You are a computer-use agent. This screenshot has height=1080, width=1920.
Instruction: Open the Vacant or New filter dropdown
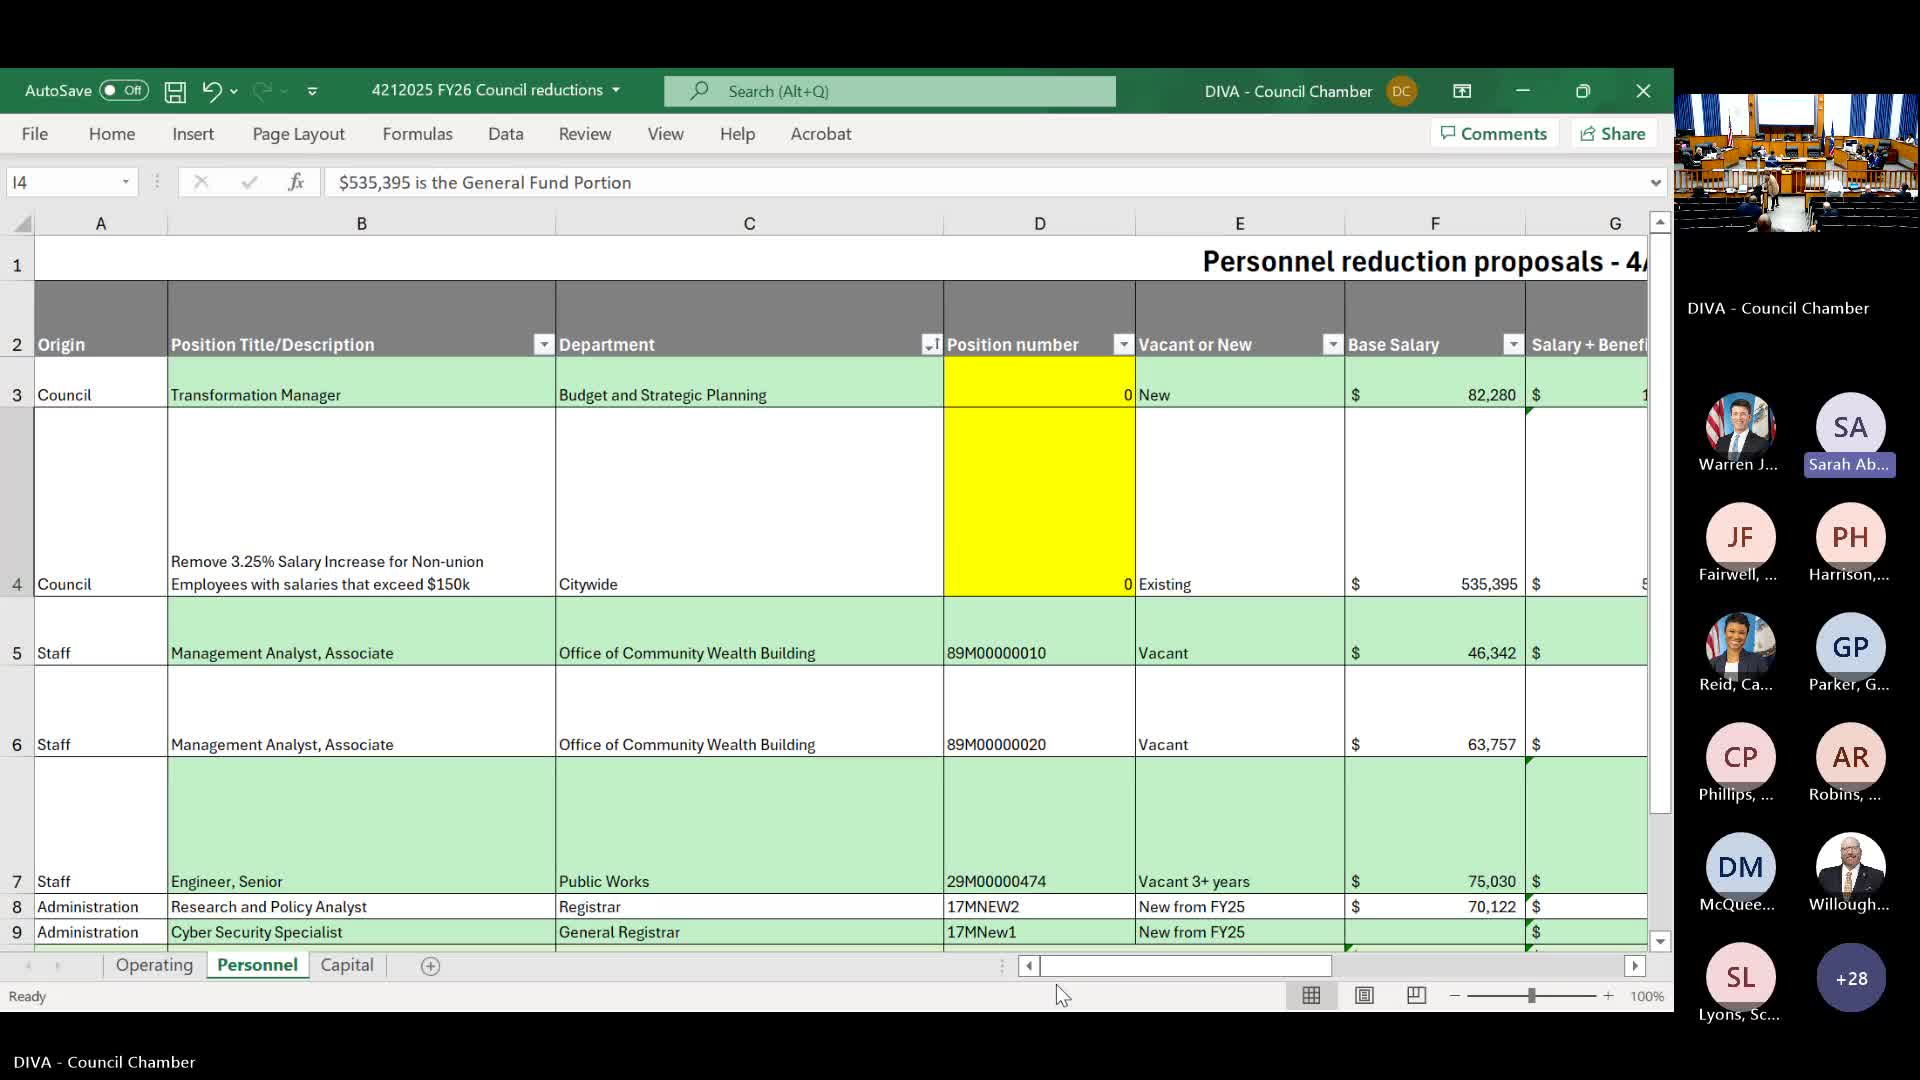pyautogui.click(x=1332, y=345)
